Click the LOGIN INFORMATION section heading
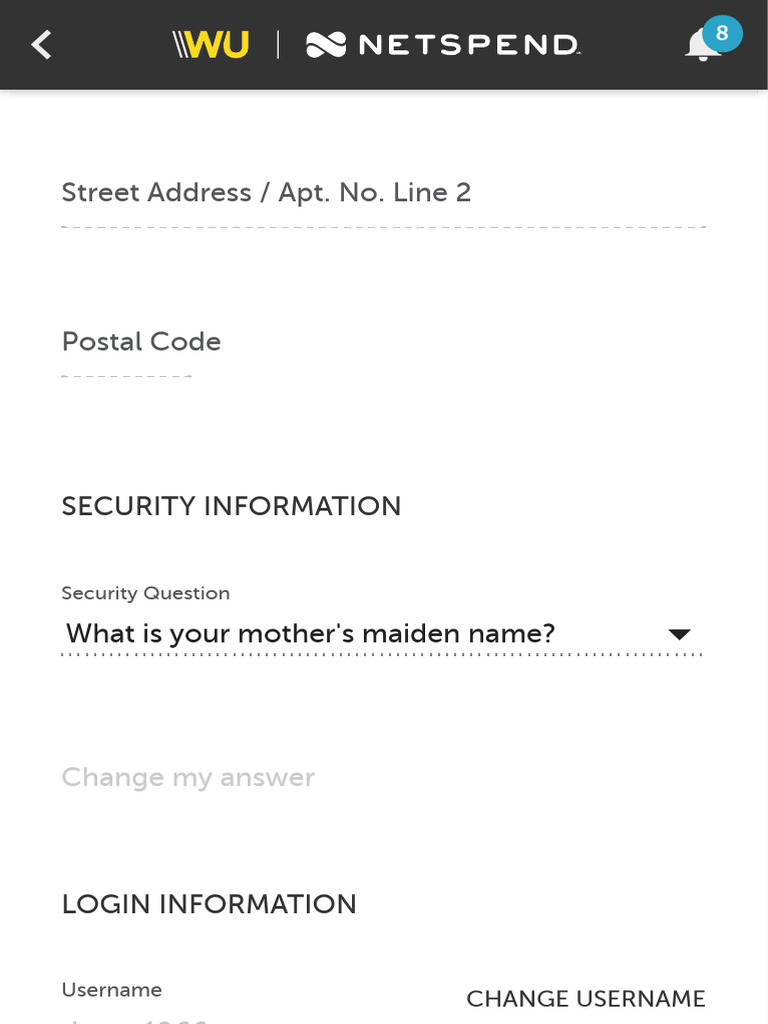This screenshot has height=1024, width=768. (x=209, y=904)
